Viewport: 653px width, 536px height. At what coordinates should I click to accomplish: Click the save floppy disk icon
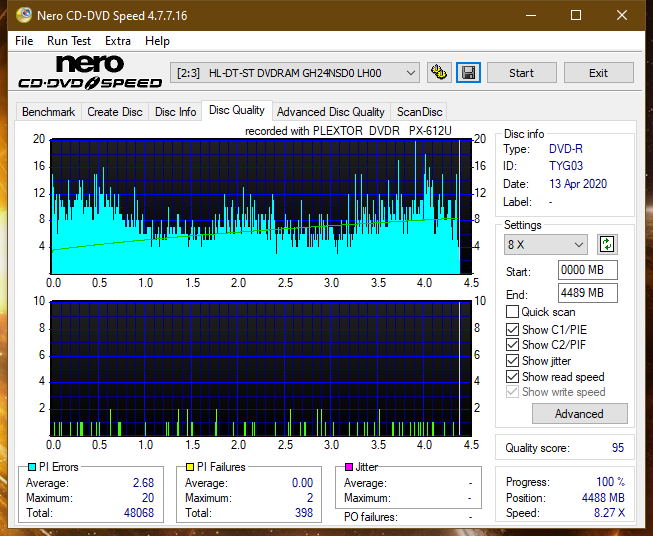pos(468,73)
